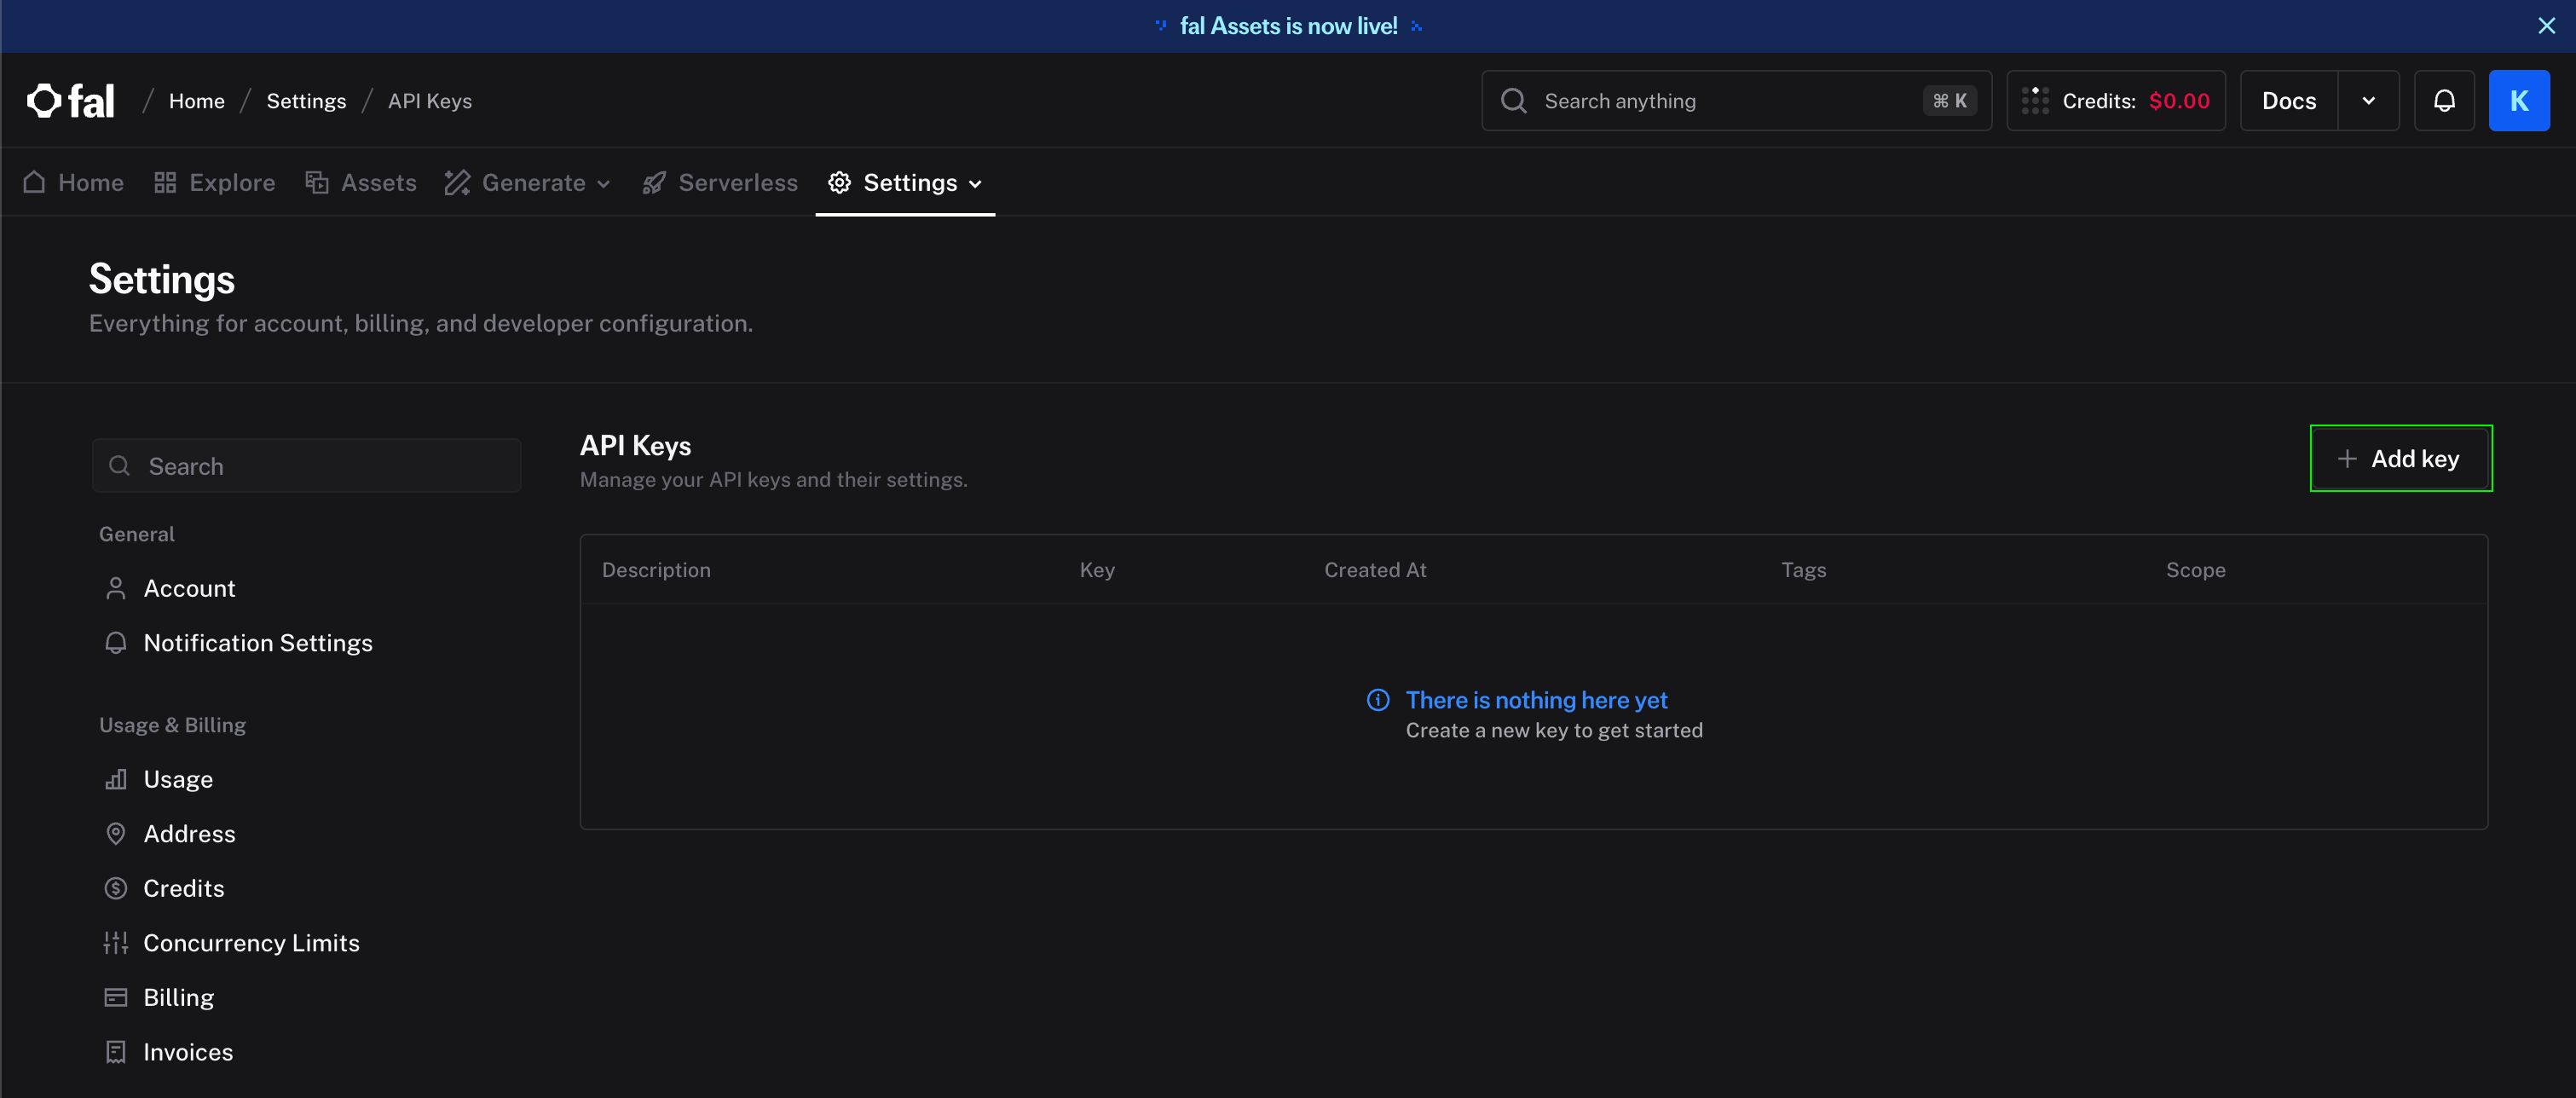Open the Home tab in navigation
This screenshot has width=2576, height=1098.
[x=73, y=182]
